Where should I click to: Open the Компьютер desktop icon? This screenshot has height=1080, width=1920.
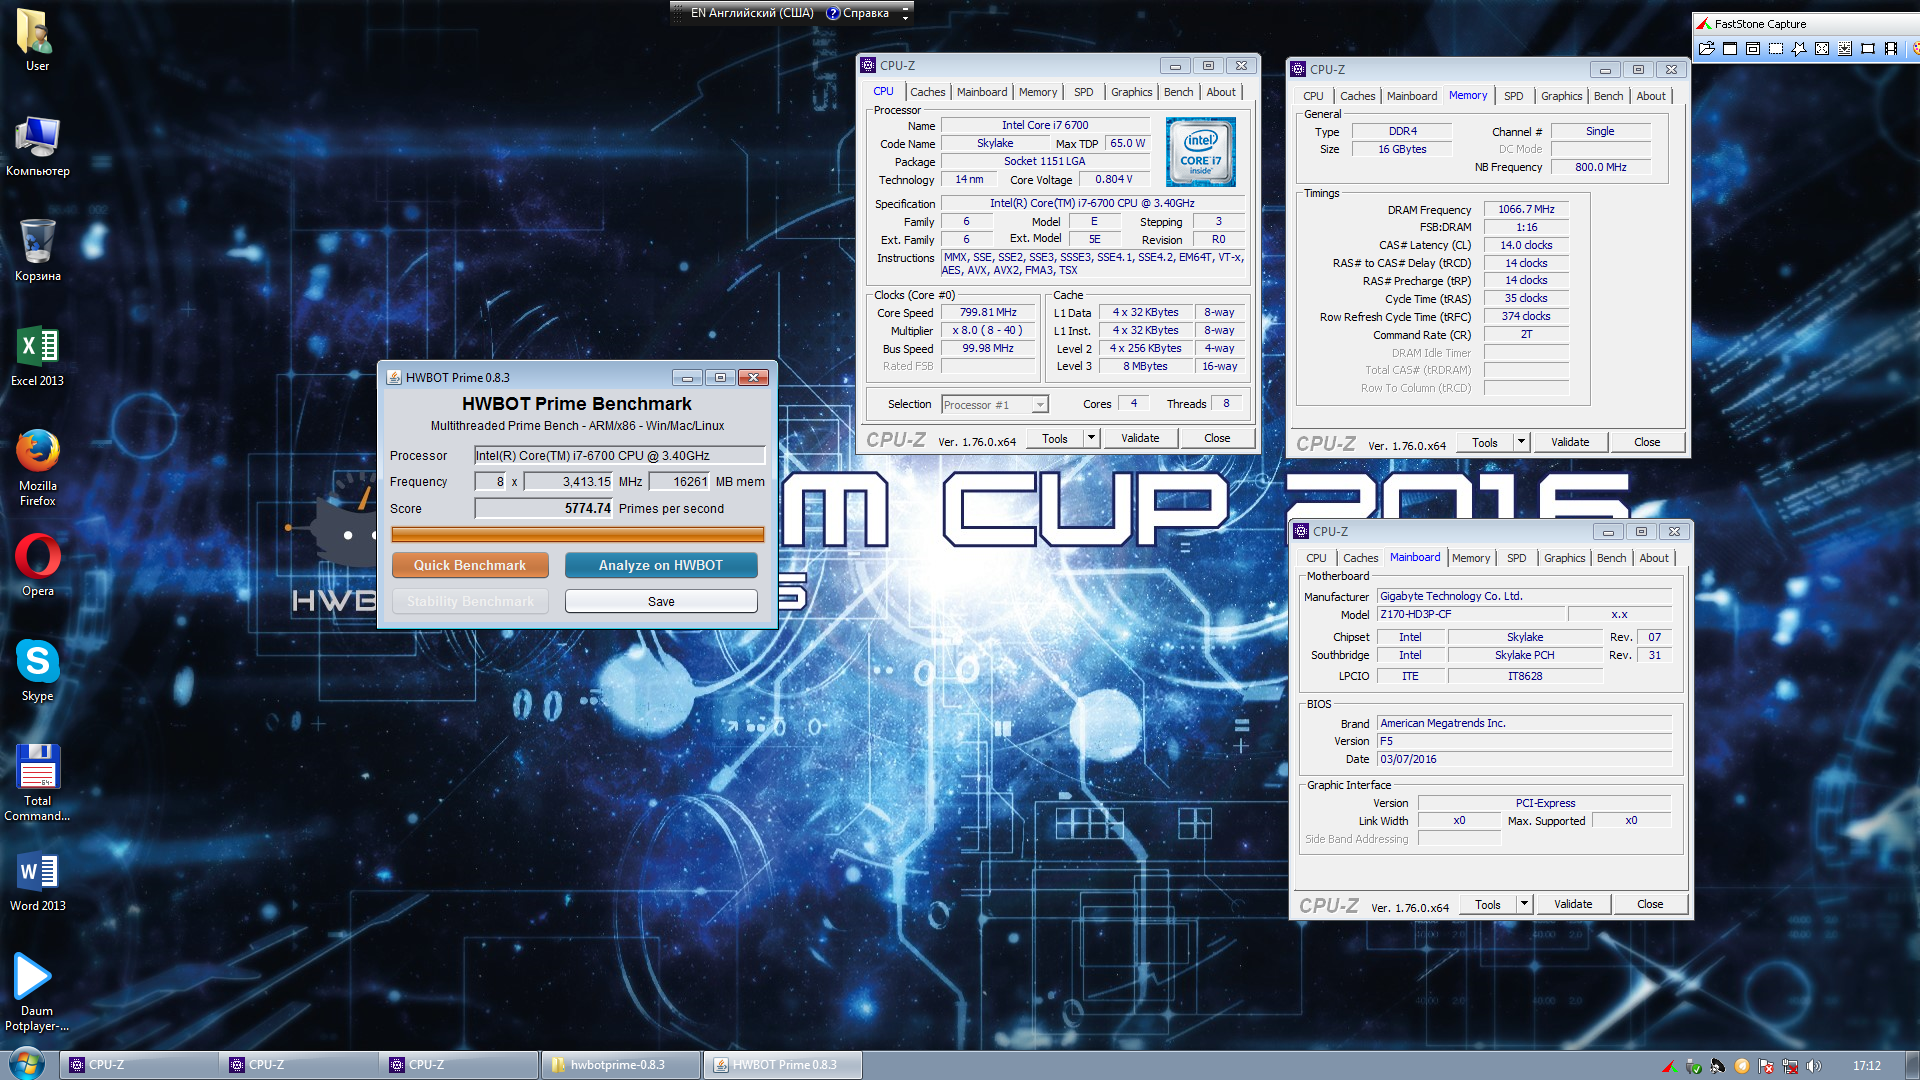[x=37, y=145]
